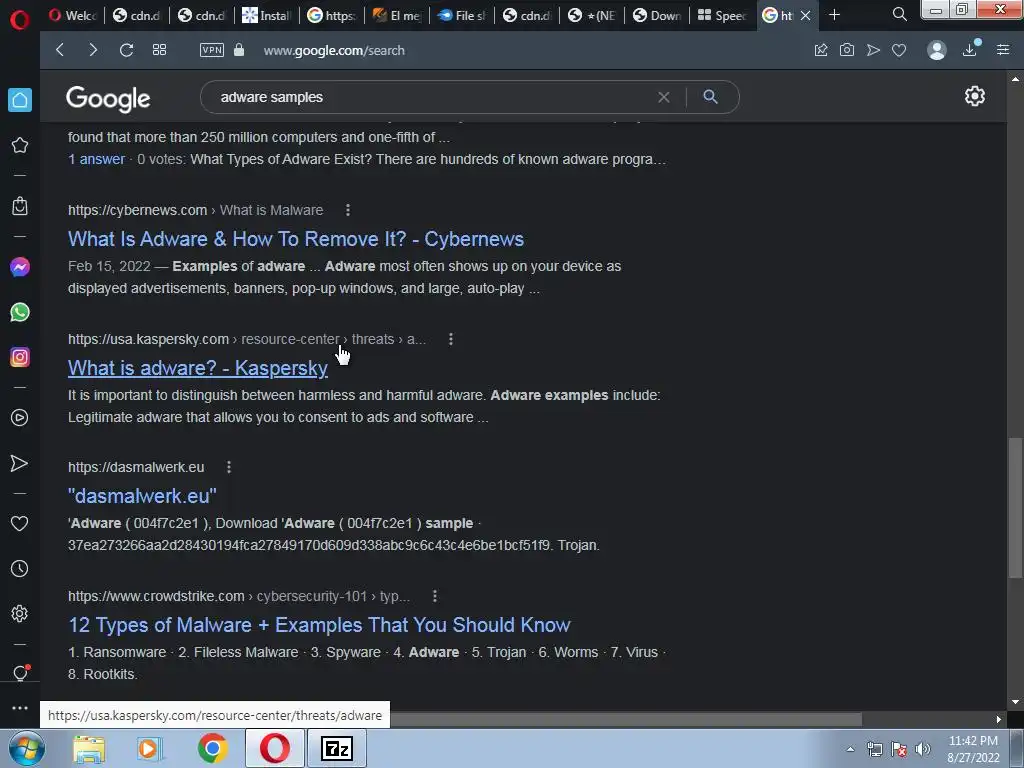Open Messenger in the sidebar

point(20,267)
